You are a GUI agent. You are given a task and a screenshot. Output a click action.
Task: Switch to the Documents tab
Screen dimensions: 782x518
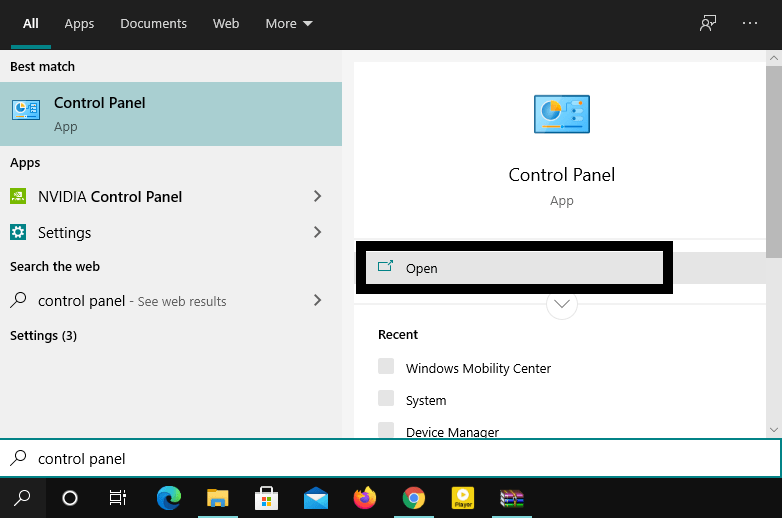tap(153, 23)
